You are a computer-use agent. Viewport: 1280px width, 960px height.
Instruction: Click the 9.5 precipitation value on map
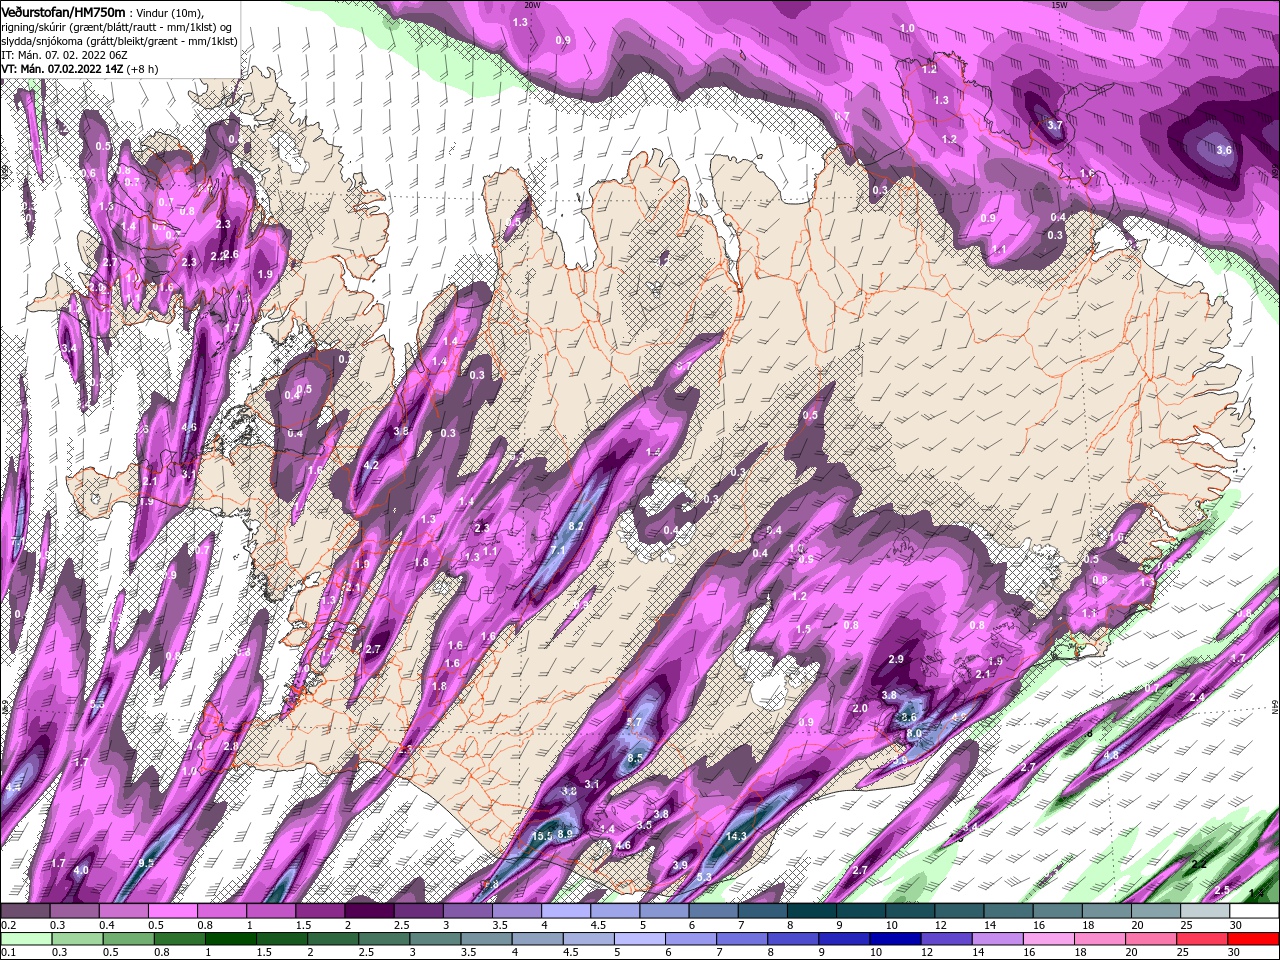[146, 863]
